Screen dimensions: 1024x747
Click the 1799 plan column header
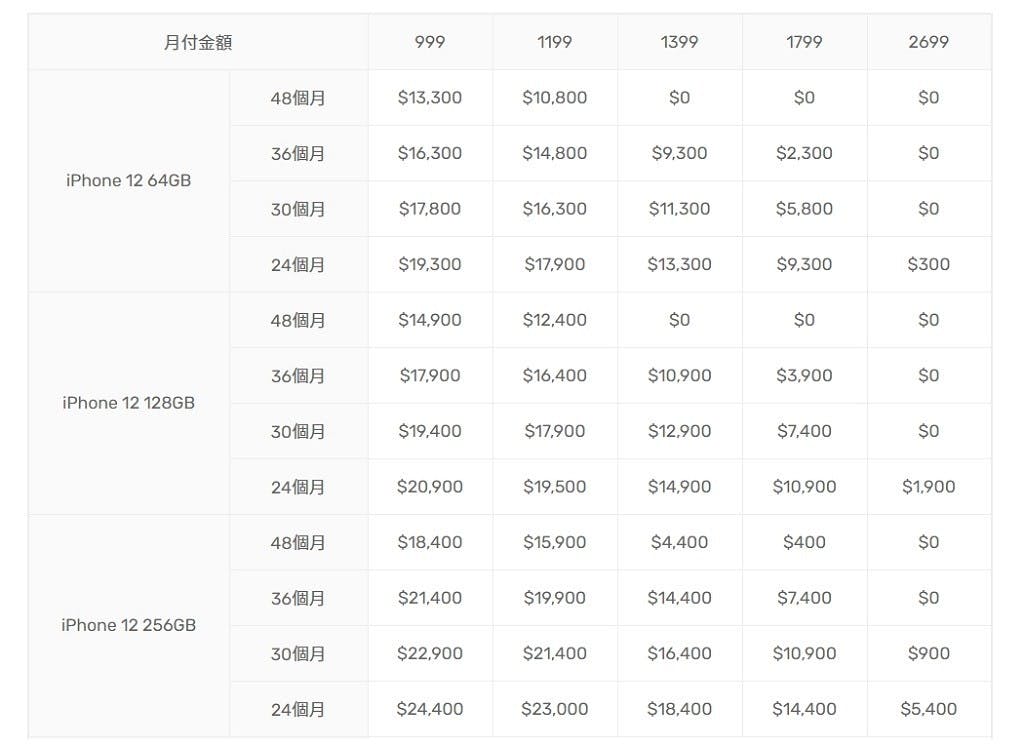pos(804,42)
